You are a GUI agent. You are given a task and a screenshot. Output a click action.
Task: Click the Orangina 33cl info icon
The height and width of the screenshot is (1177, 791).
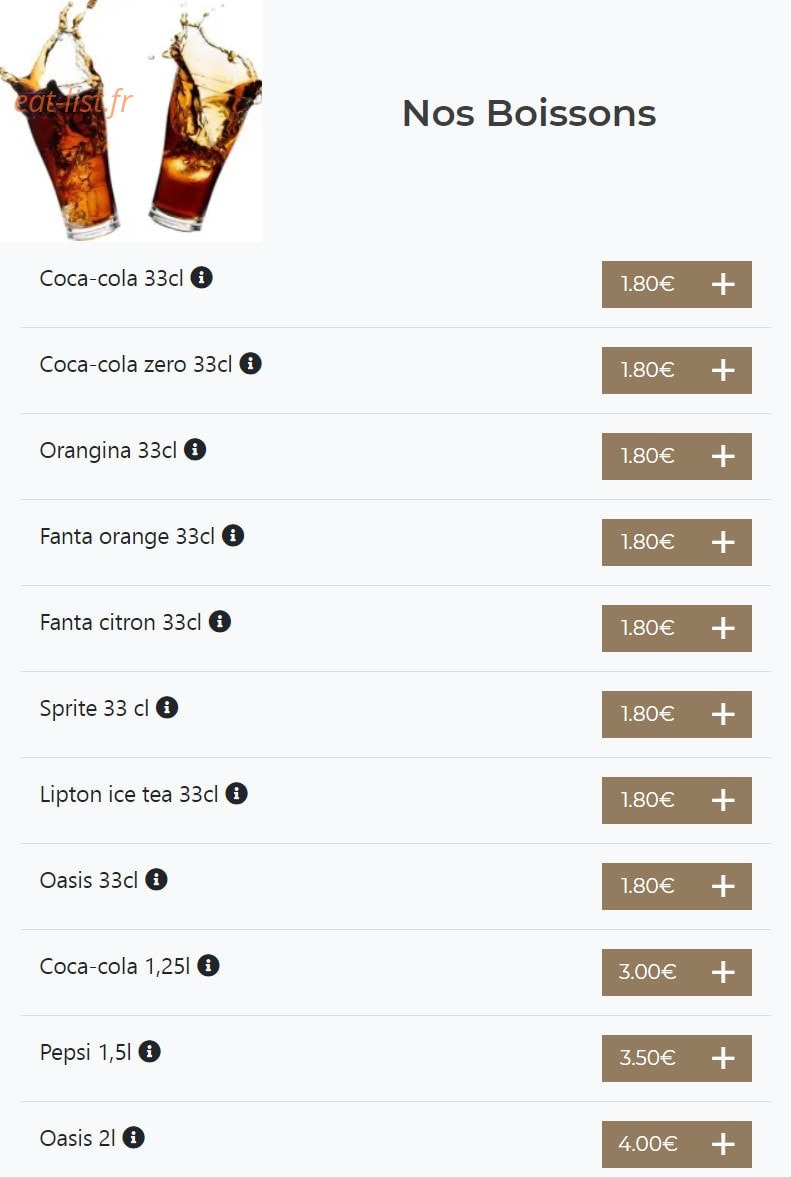195,450
